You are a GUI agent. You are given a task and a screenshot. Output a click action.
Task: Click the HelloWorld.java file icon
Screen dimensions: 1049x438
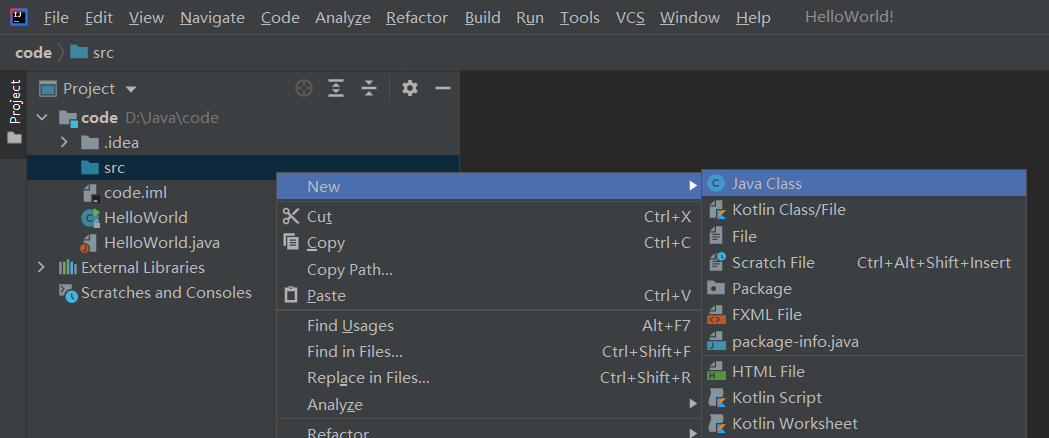[x=89, y=243]
